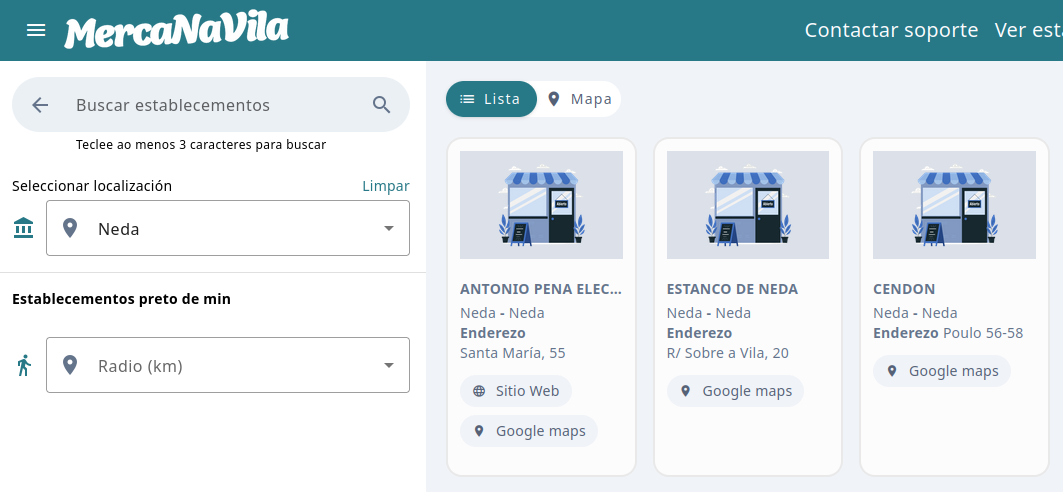
Task: Open the hamburger navigation menu
Action: point(36,30)
